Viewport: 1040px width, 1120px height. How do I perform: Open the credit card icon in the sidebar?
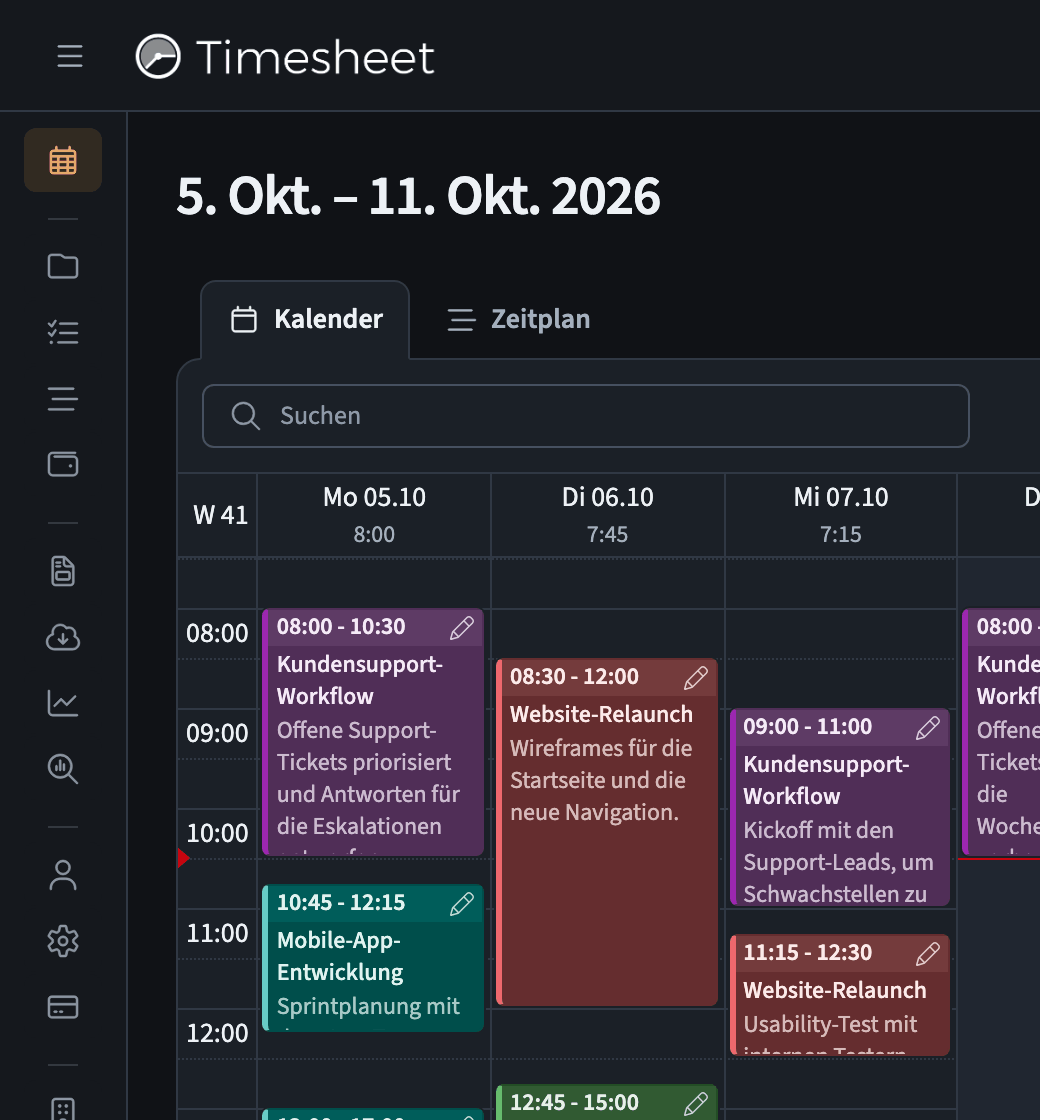click(x=63, y=1006)
